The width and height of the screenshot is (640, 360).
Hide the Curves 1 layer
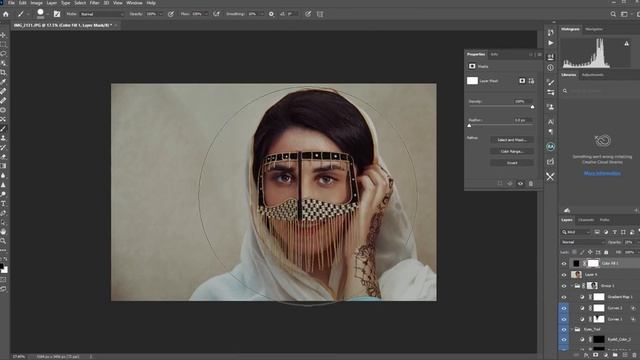(564, 319)
